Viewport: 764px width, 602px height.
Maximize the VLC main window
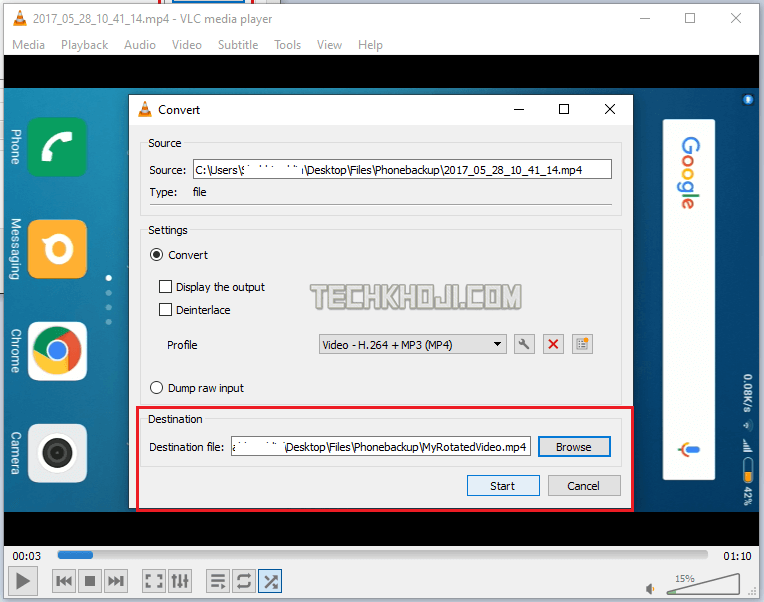click(690, 19)
